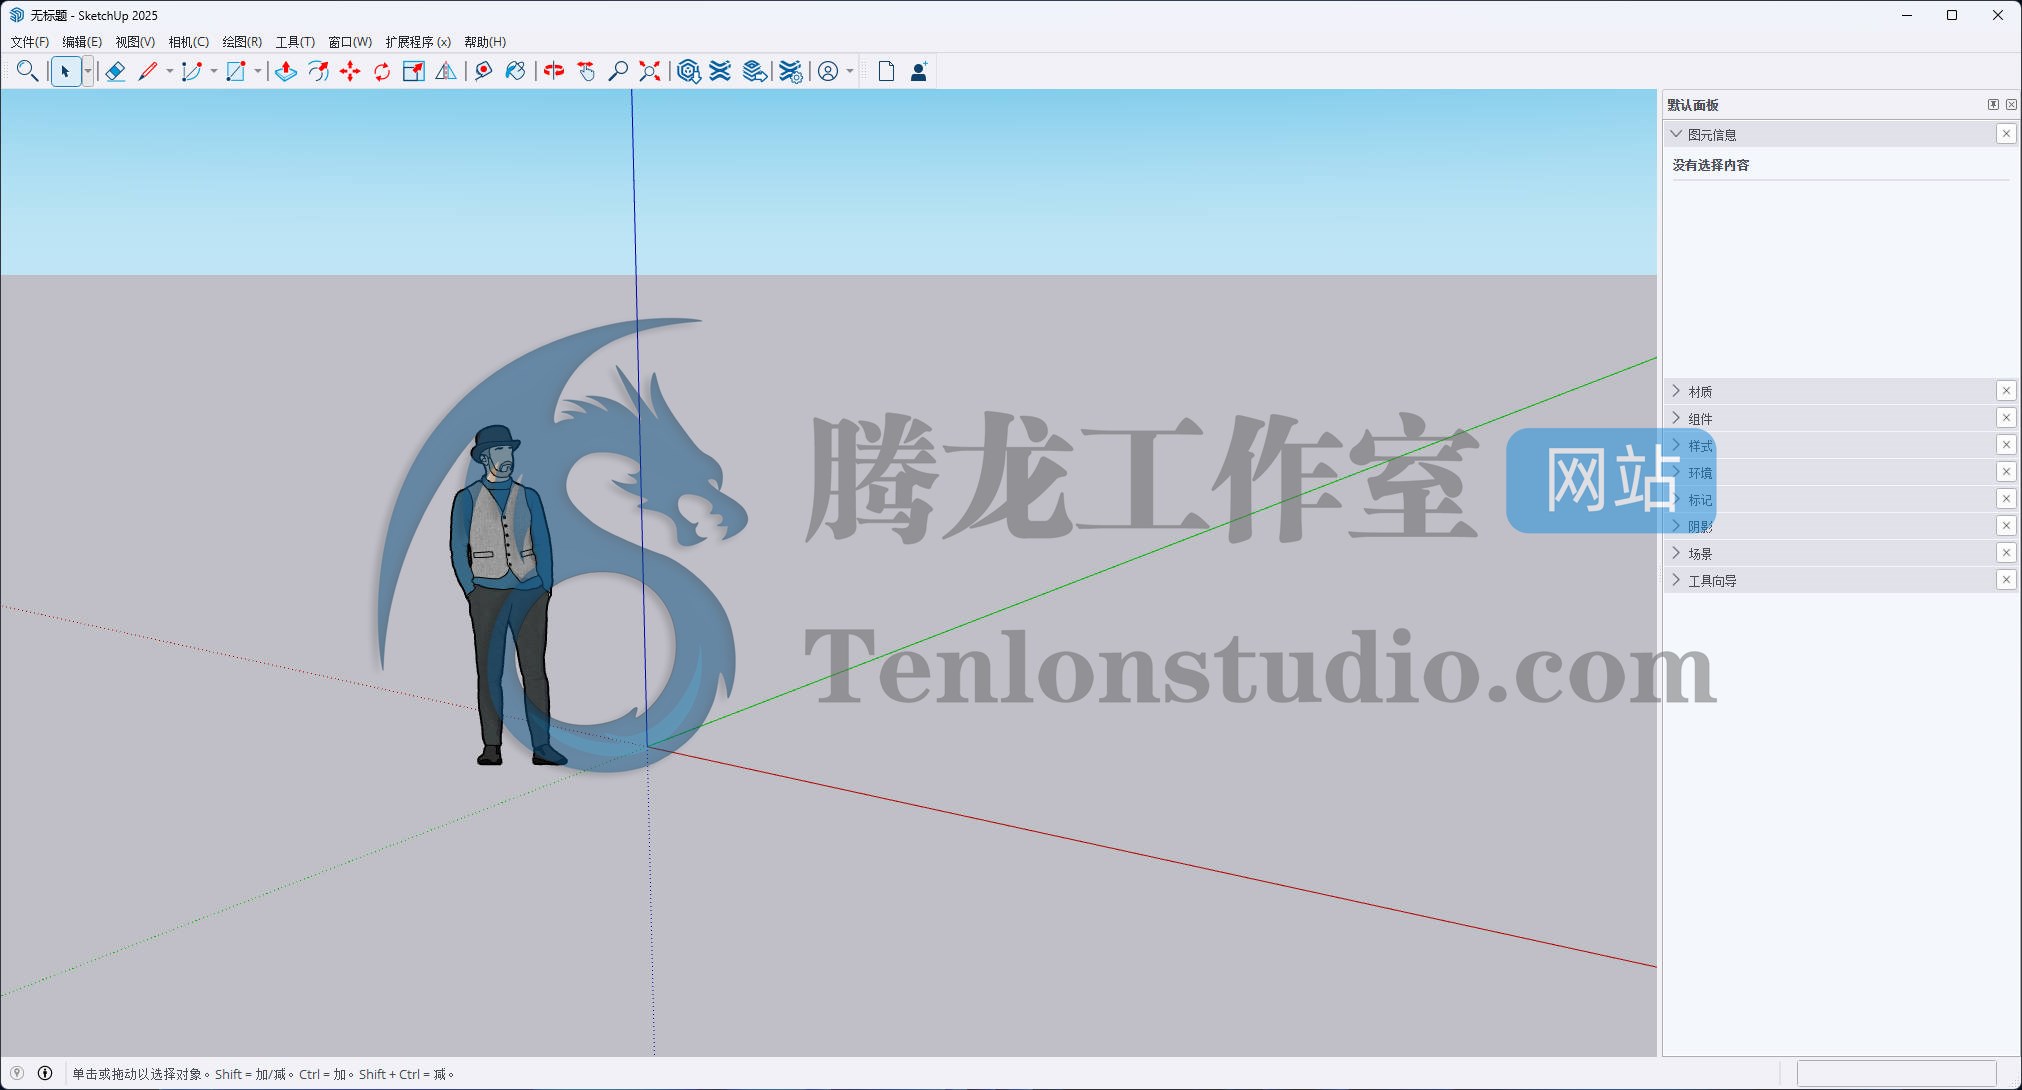
Task: Select the Arc tool
Action: tap(191, 71)
